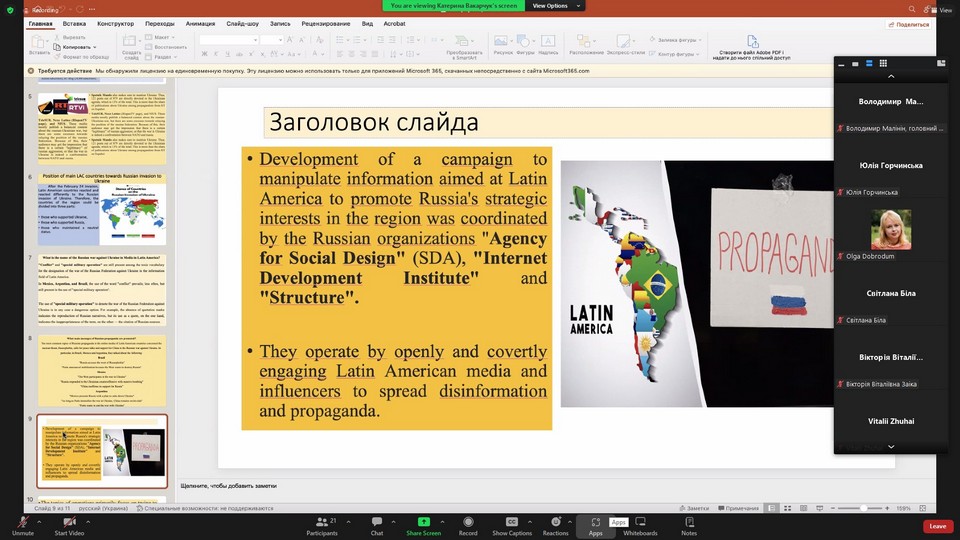This screenshot has height=540, width=960.
Task: Open the Reactions menu
Action: [x=555, y=522]
